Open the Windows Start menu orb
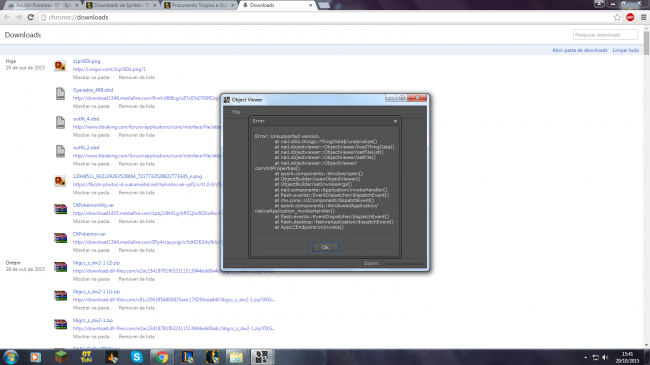 [x=10, y=357]
